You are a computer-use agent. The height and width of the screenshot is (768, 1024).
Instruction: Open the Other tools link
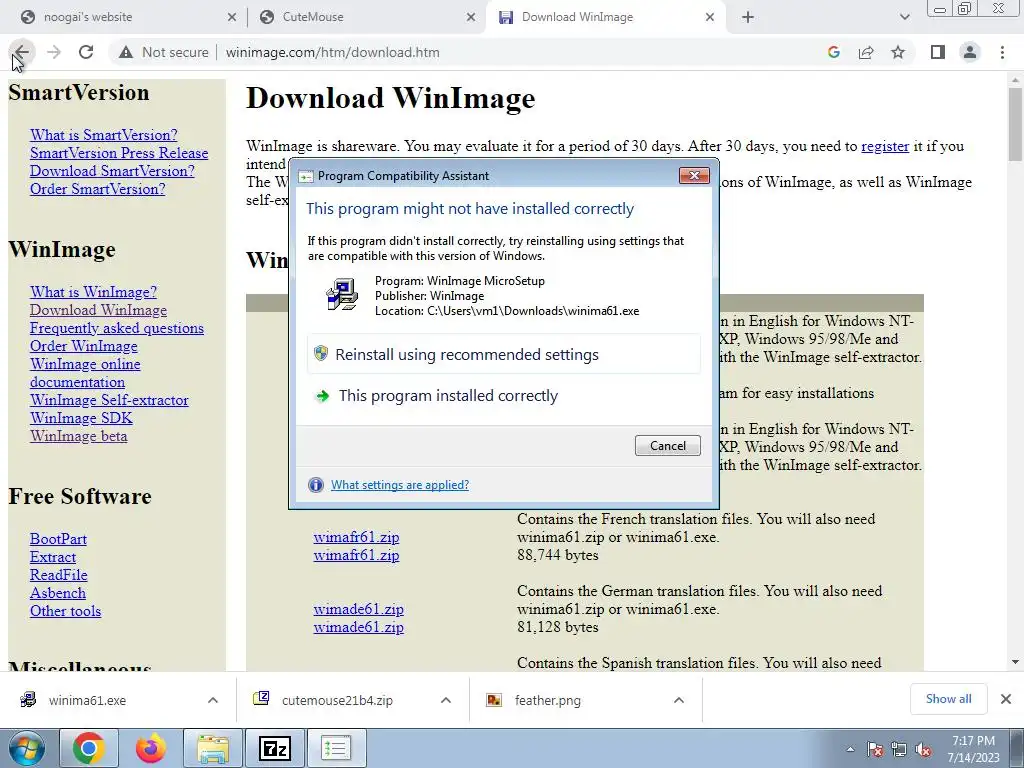coord(65,611)
